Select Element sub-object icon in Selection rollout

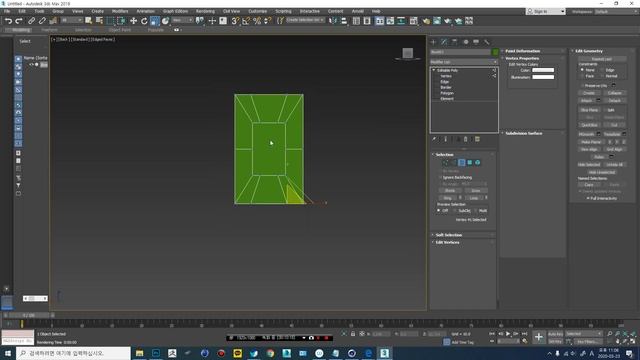pos(478,162)
